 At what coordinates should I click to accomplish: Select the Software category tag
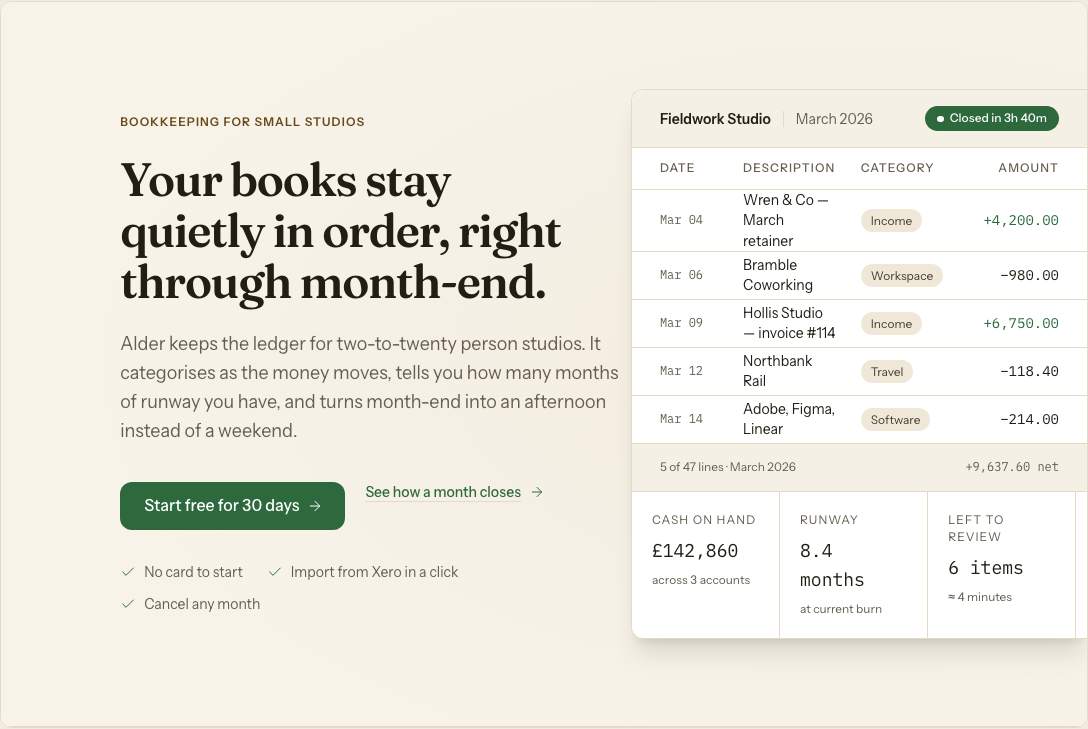(895, 420)
